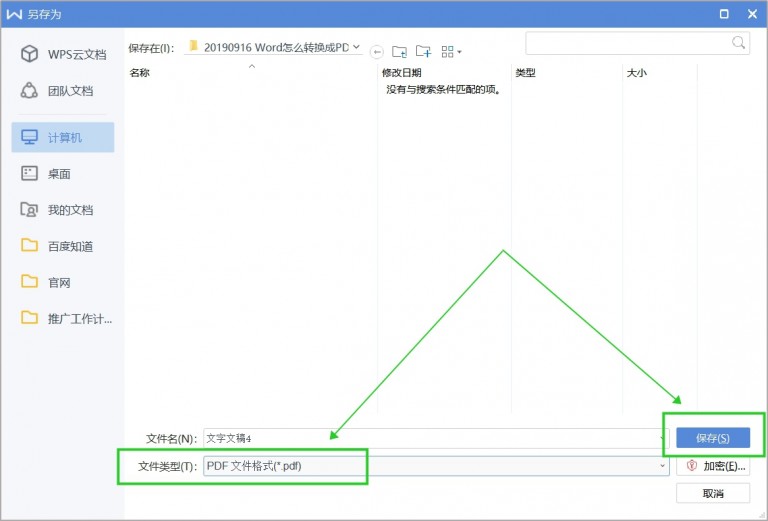The width and height of the screenshot is (768, 521).
Task: Click the back arrow navigation icon
Action: point(376,51)
